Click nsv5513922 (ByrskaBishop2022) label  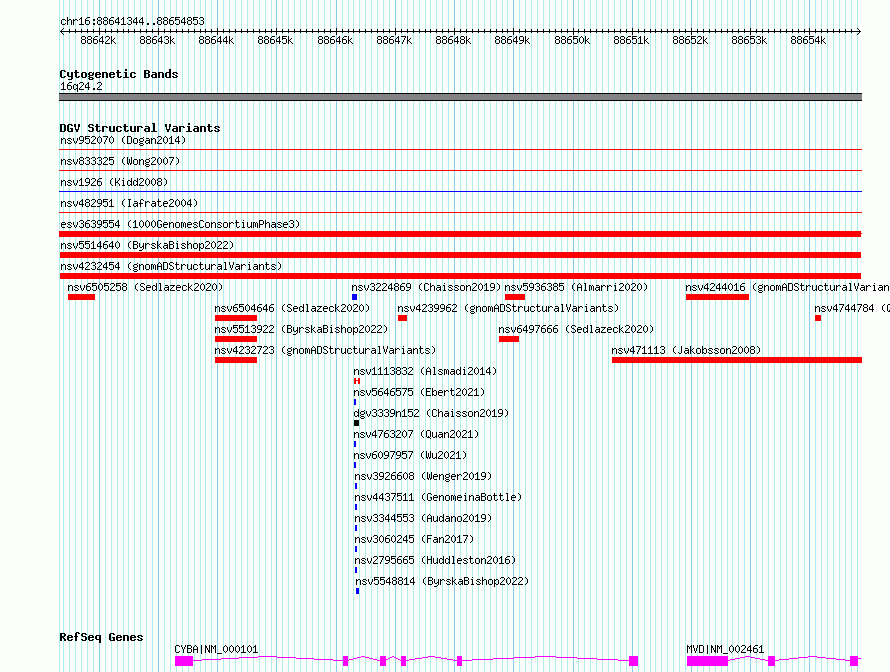click(x=301, y=329)
